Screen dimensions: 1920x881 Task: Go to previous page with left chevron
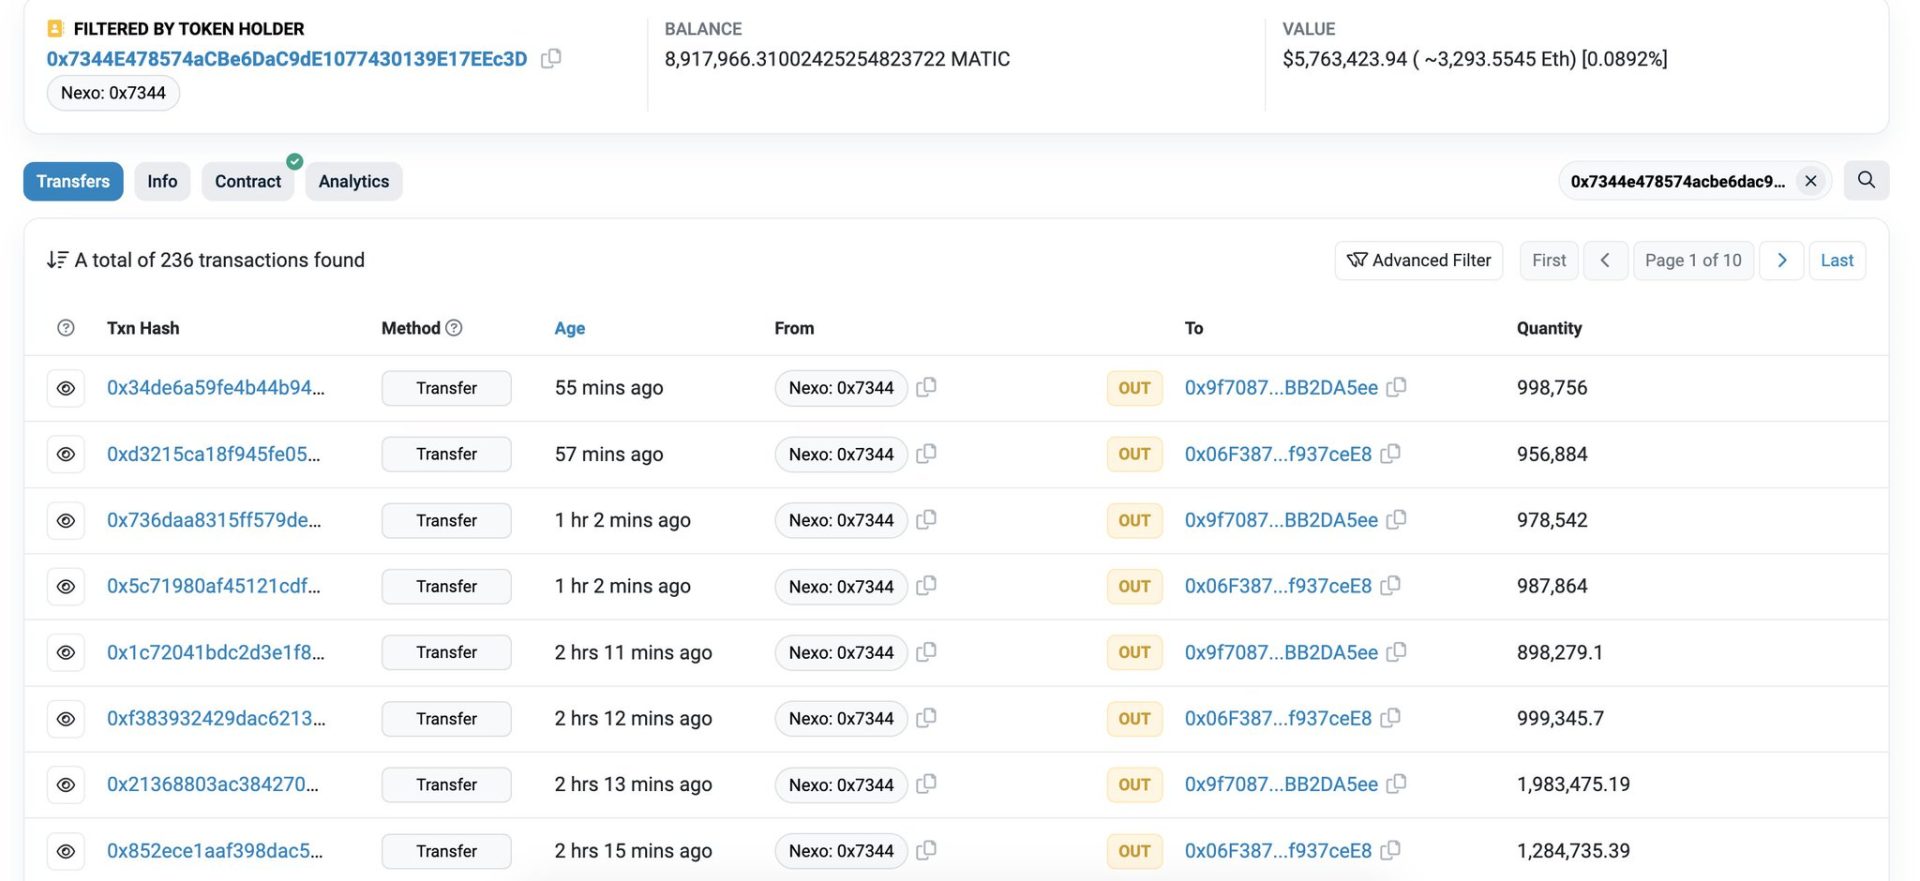(1605, 260)
